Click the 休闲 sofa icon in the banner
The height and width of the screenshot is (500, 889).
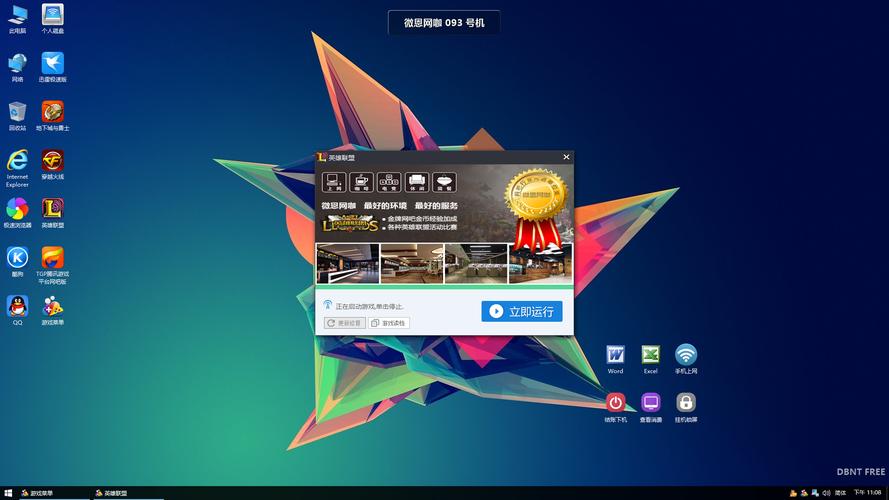pos(417,183)
